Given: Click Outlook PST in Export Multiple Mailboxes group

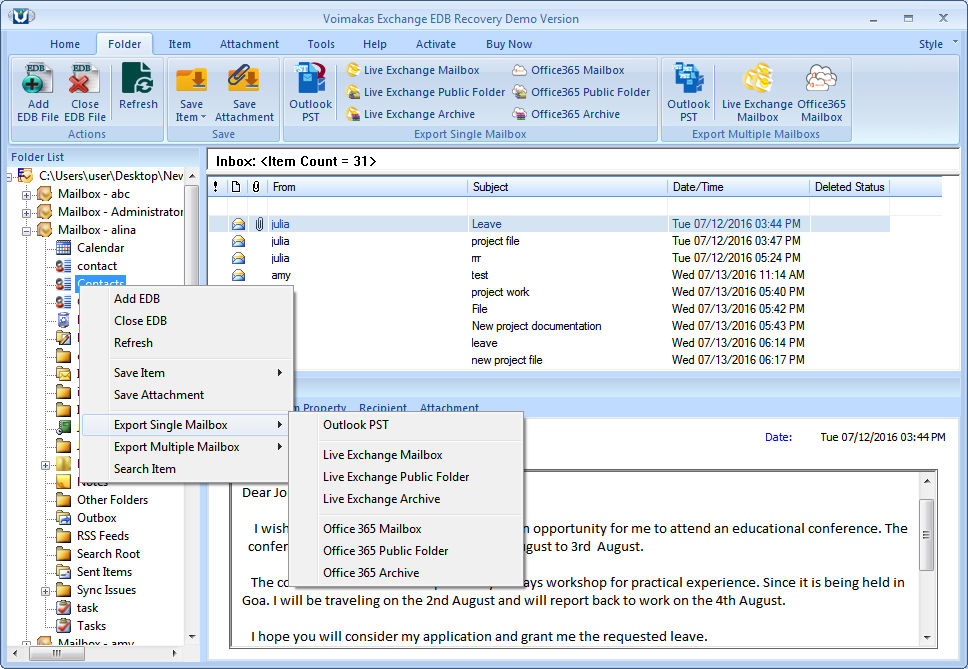Looking at the screenshot, I should pos(688,93).
